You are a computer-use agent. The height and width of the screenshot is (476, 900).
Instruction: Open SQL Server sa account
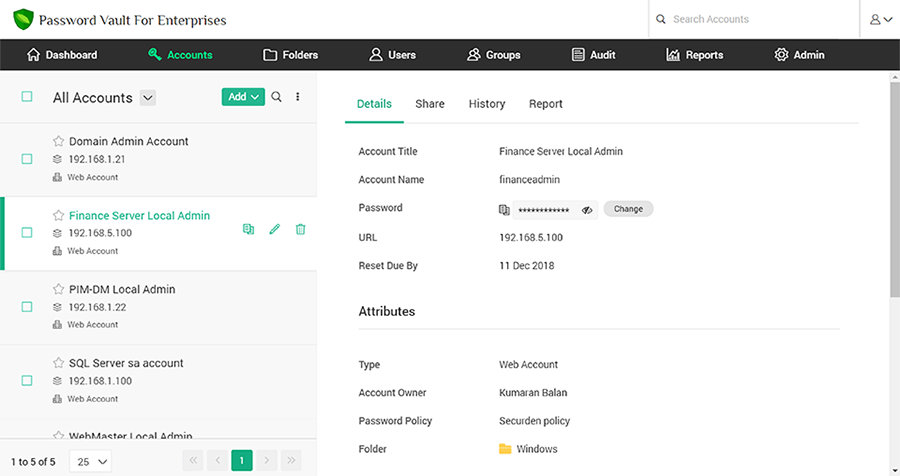[126, 363]
